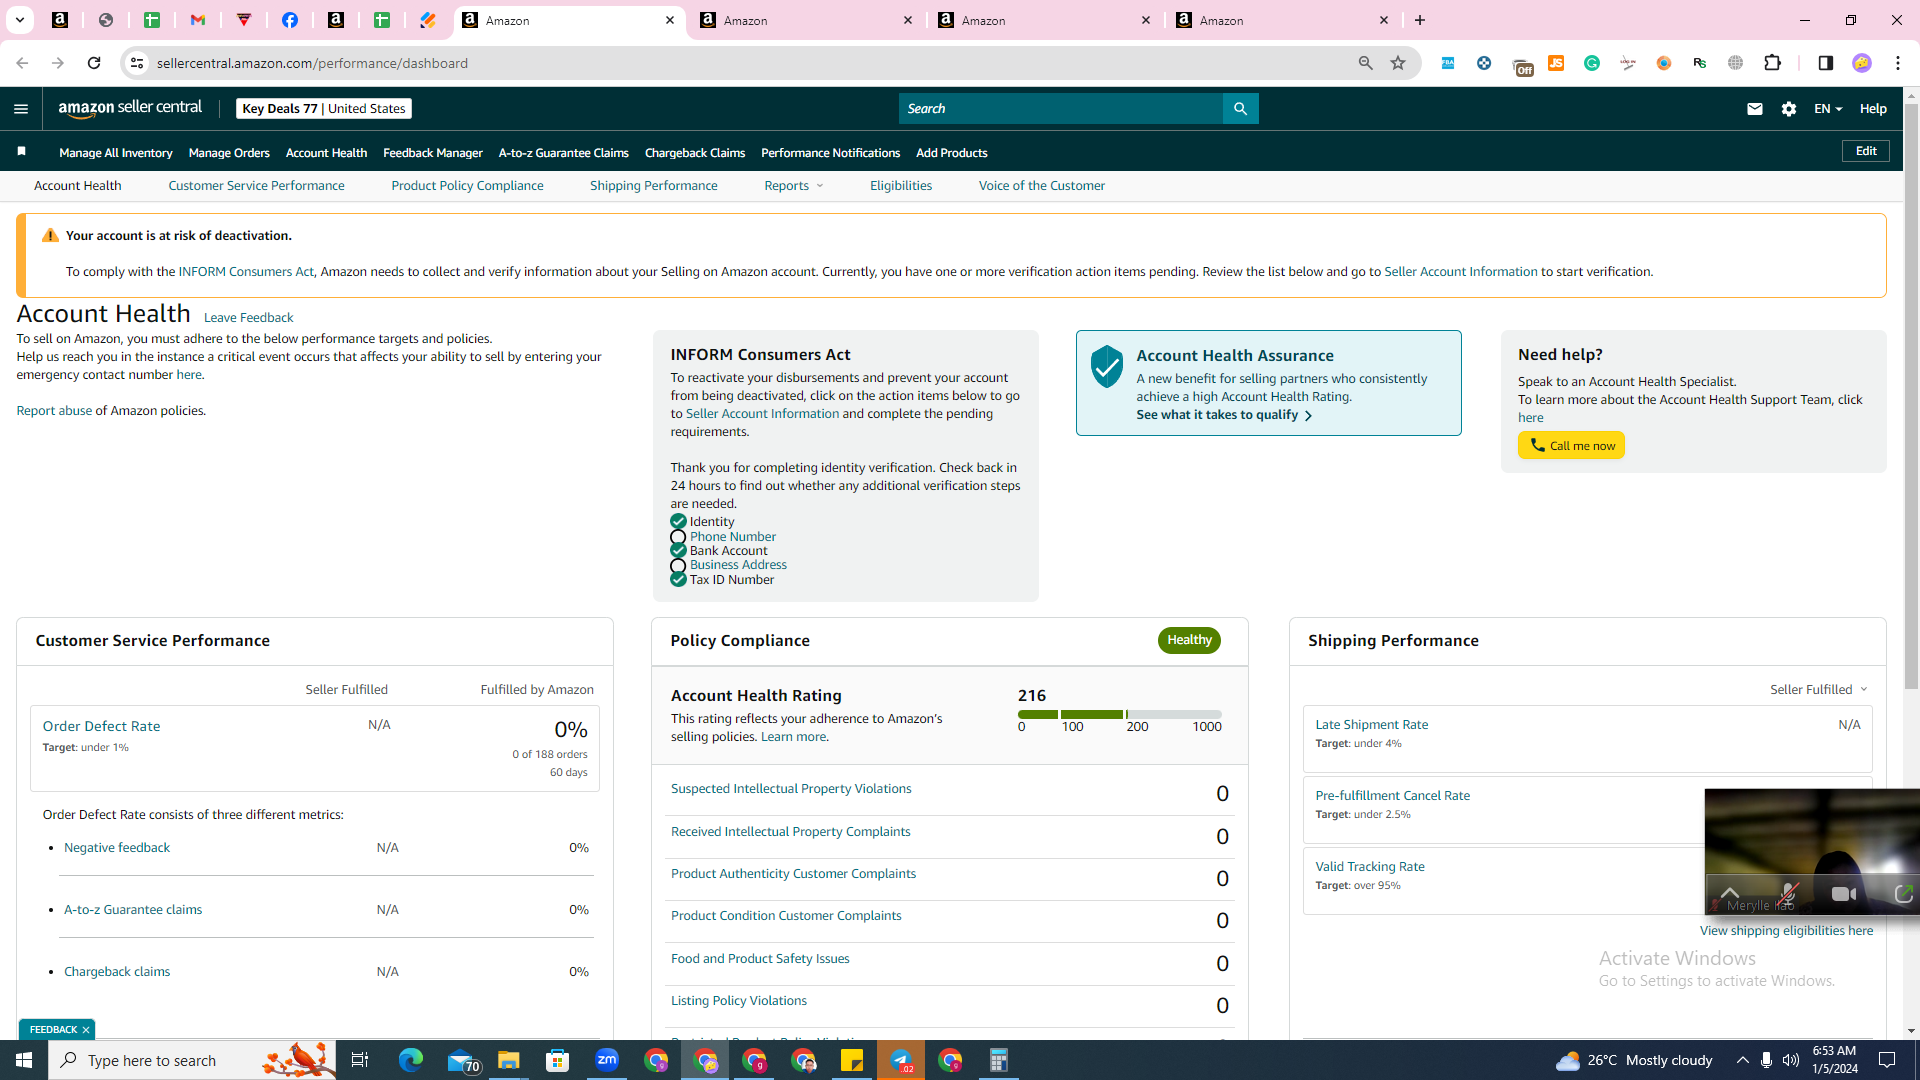This screenshot has height=1080, width=1920.
Task: Open Windows Start menu
Action: pos(24,1060)
